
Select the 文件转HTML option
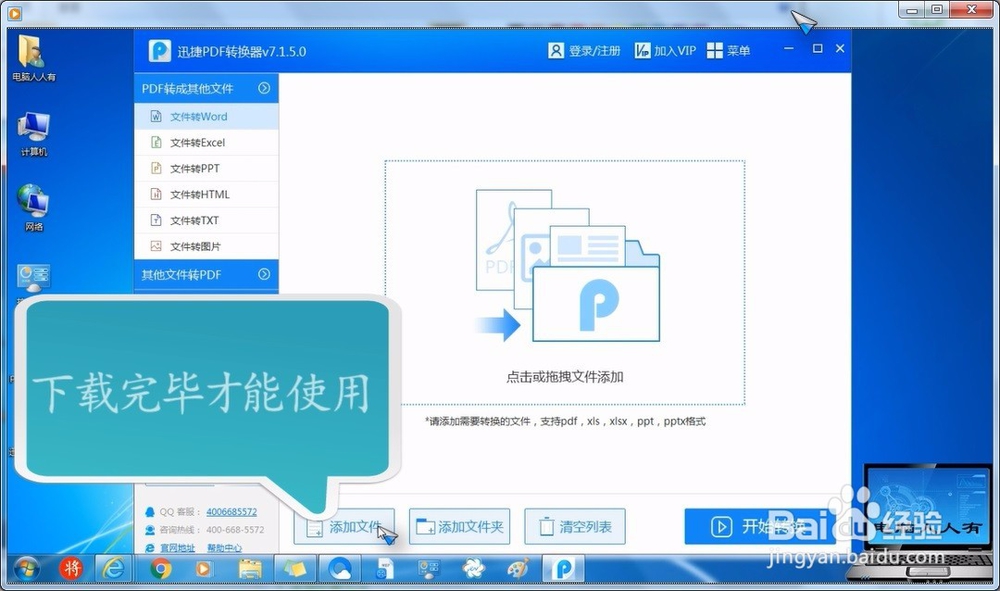pyautogui.click(x=206, y=194)
